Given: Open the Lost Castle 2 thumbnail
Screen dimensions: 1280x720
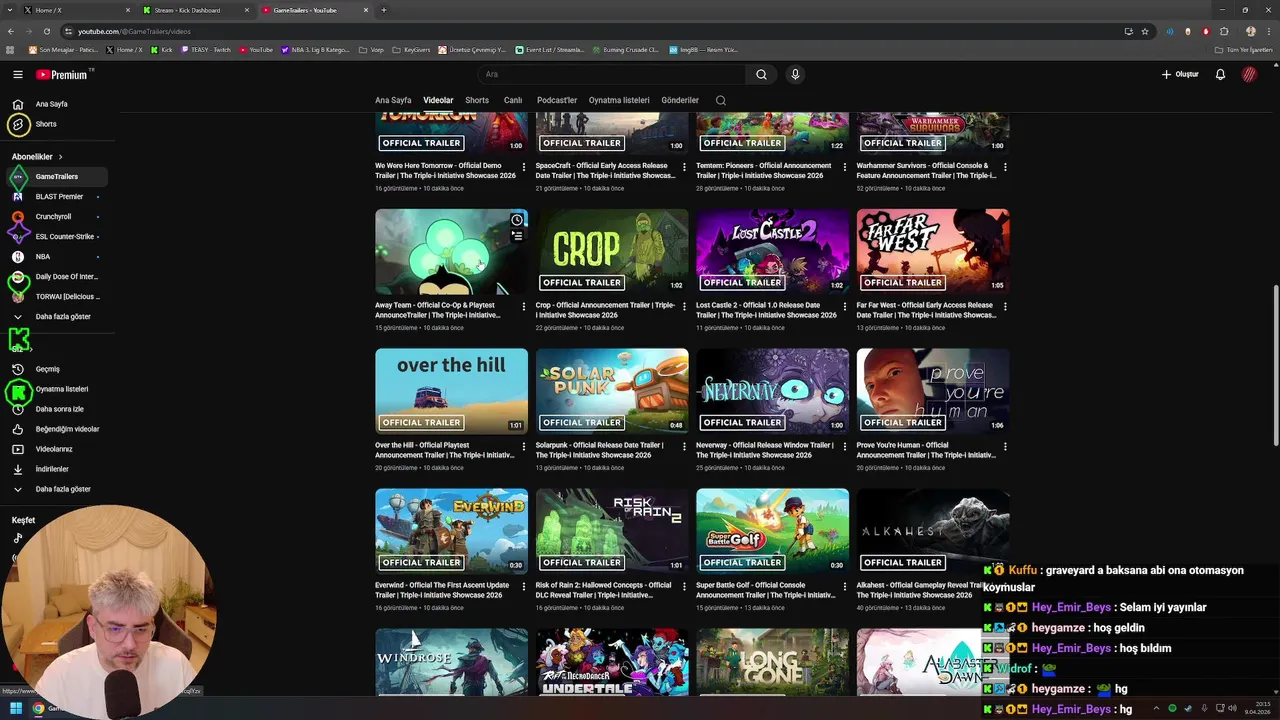Looking at the screenshot, I should coord(772,252).
